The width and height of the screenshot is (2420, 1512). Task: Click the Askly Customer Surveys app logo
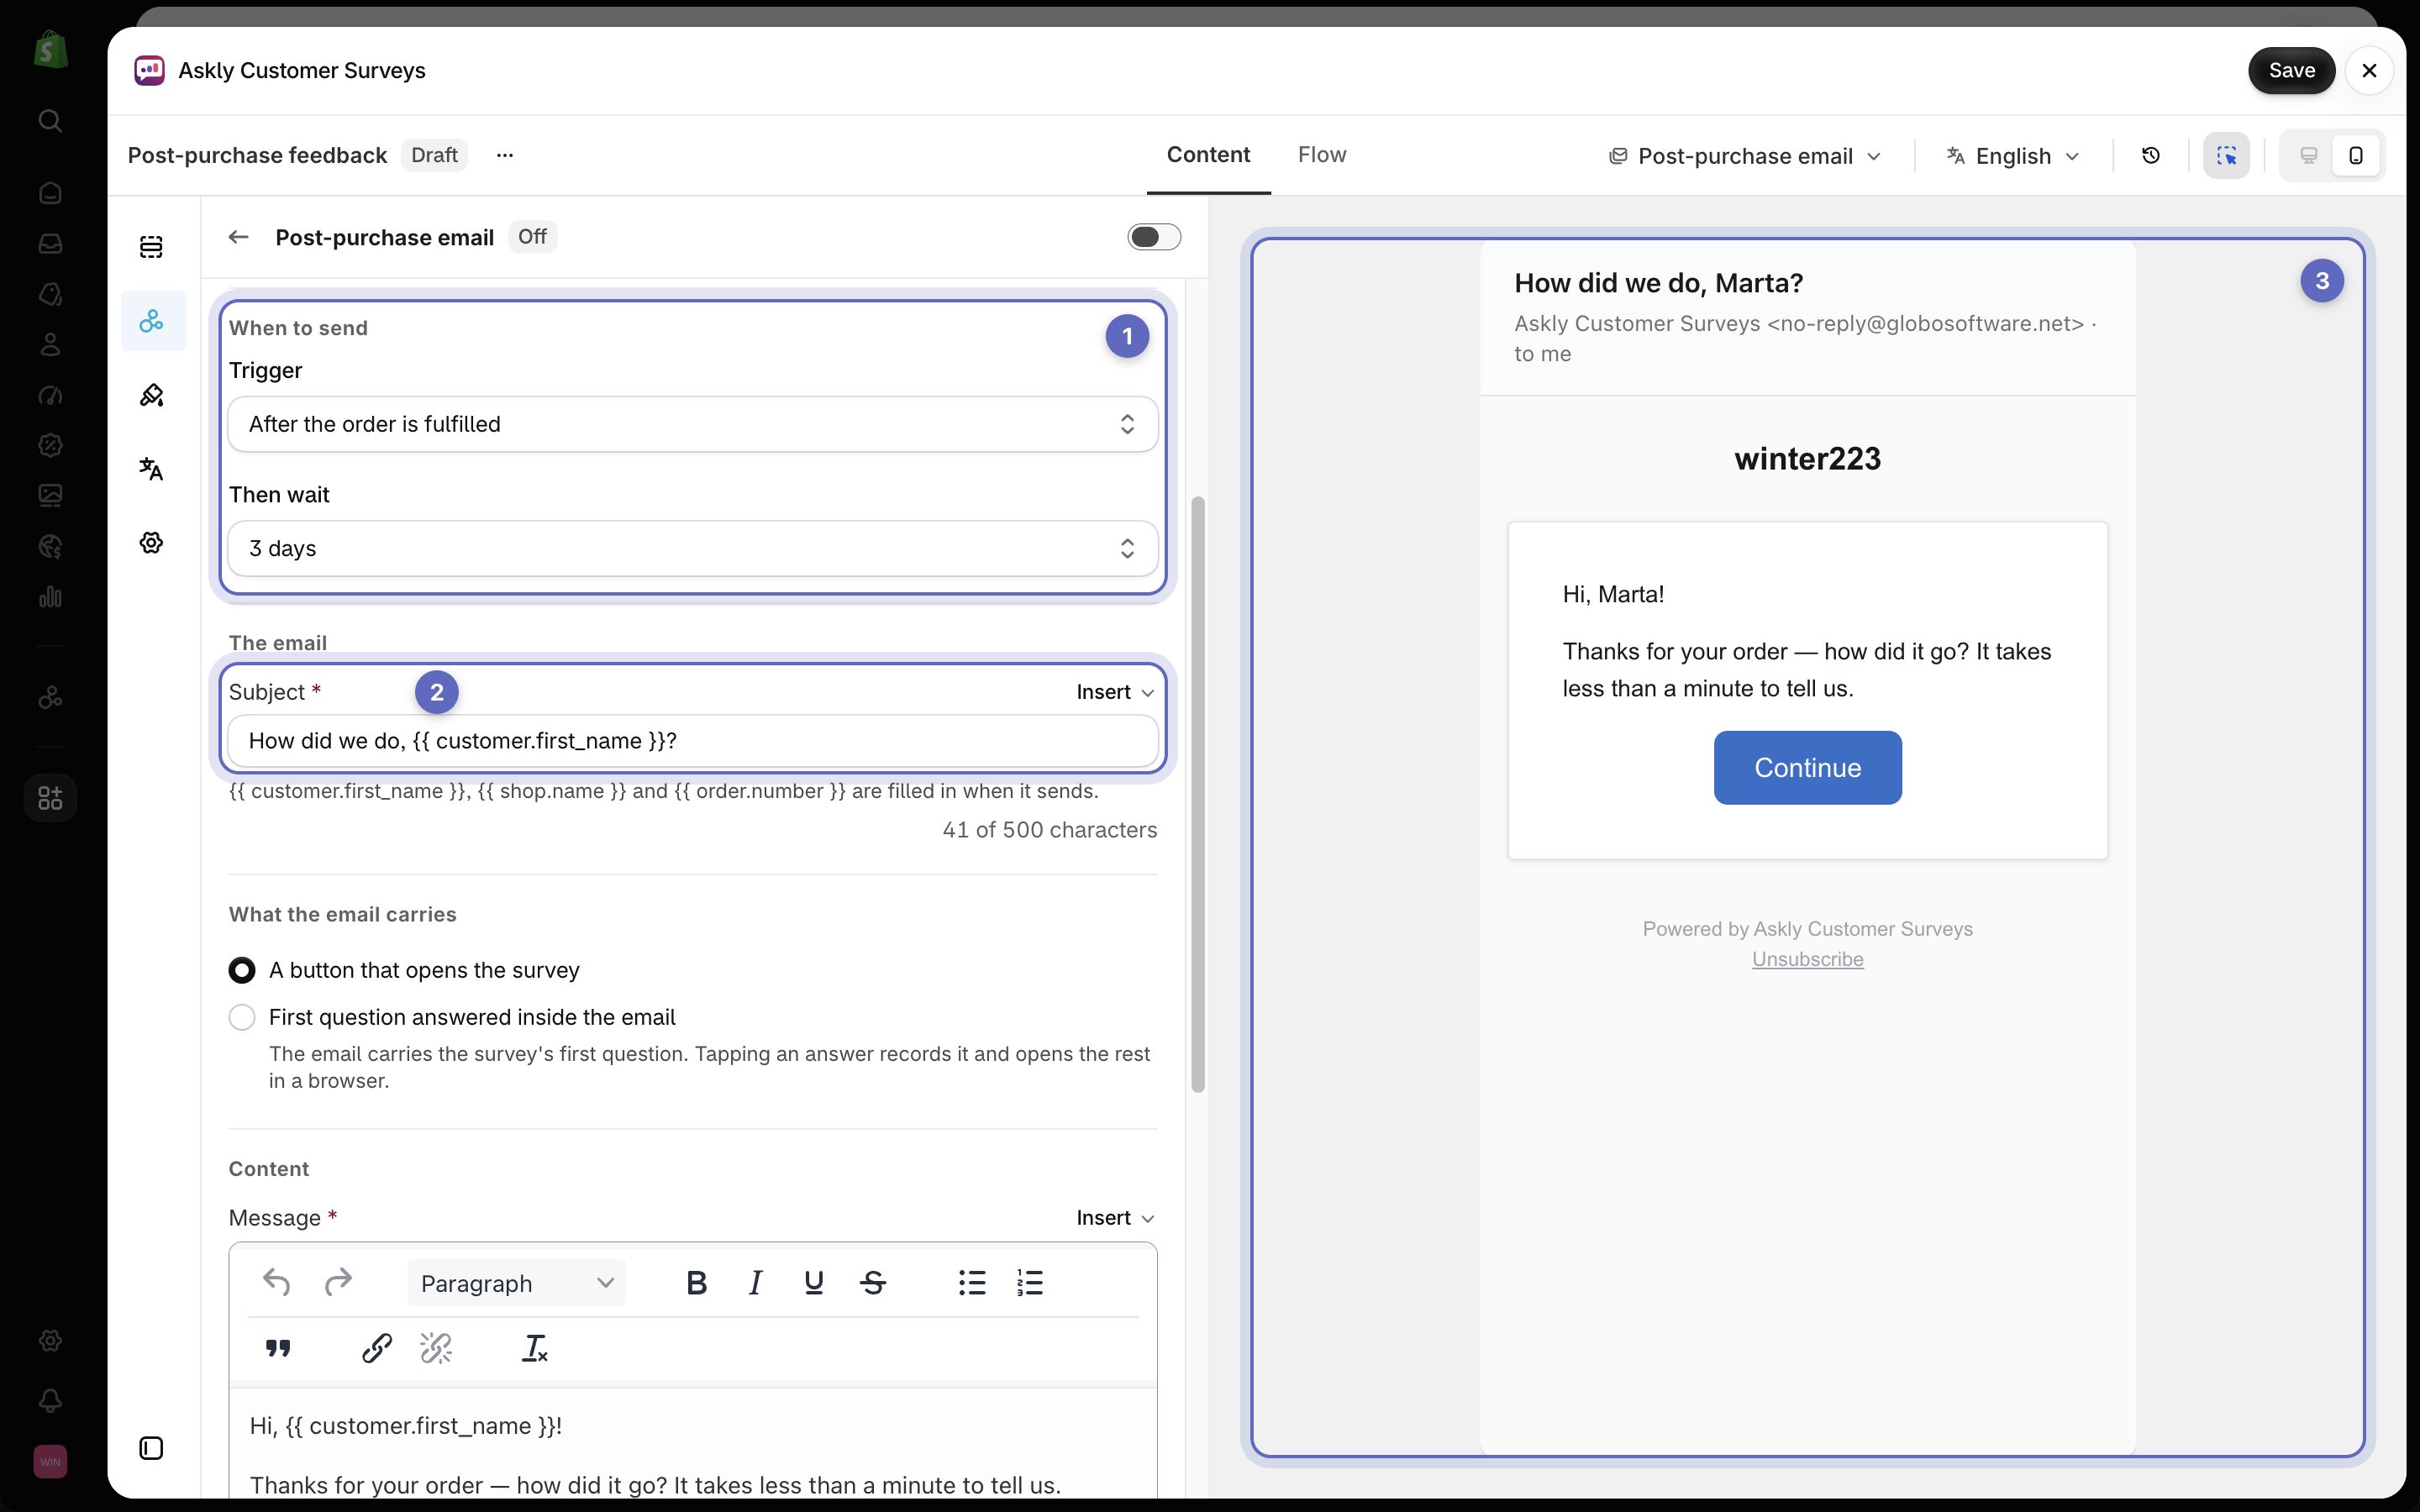tap(149, 70)
